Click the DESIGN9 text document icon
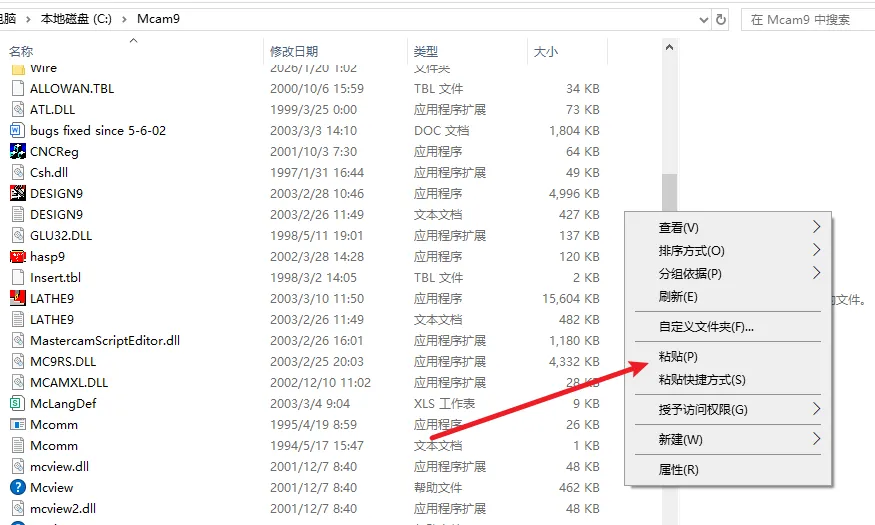The width and height of the screenshot is (875, 525). pyautogui.click(x=18, y=214)
